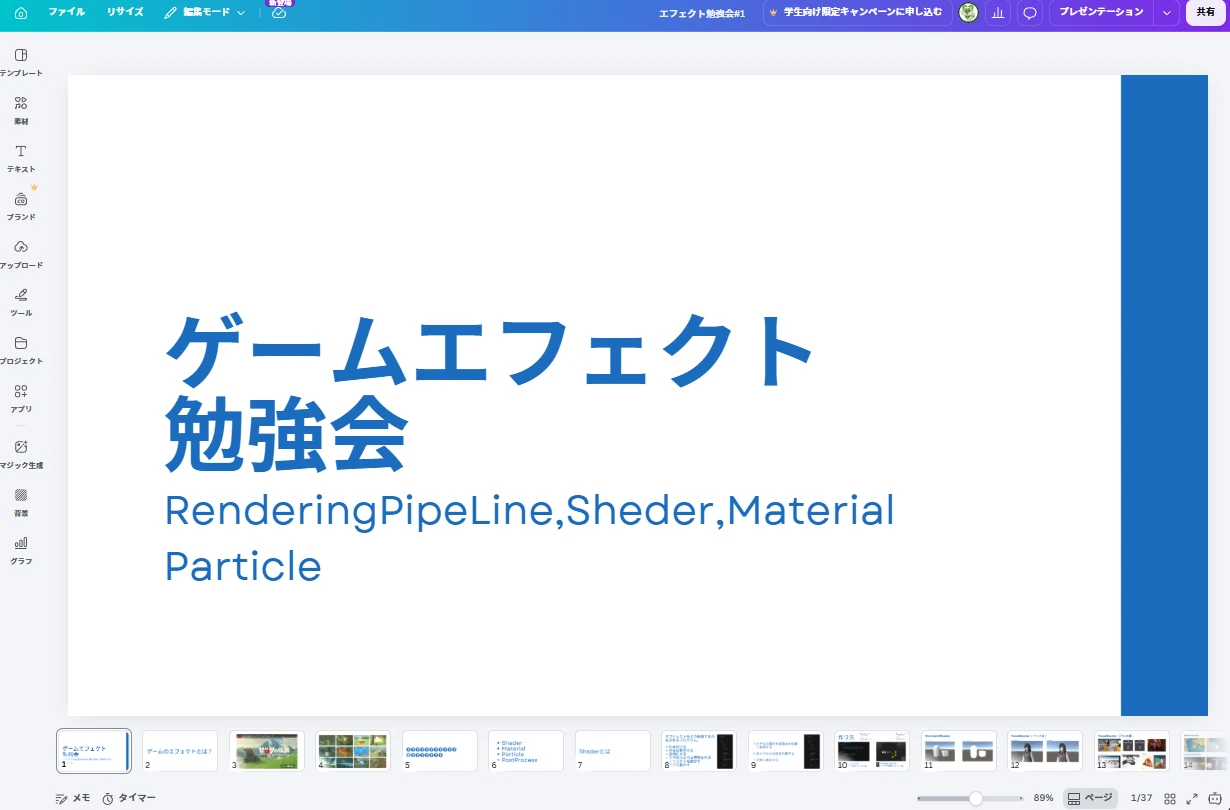Screen dimensions: 1230x810
Task: Select slide 4 thumbnail with image grid
Action: pyautogui.click(x=353, y=750)
